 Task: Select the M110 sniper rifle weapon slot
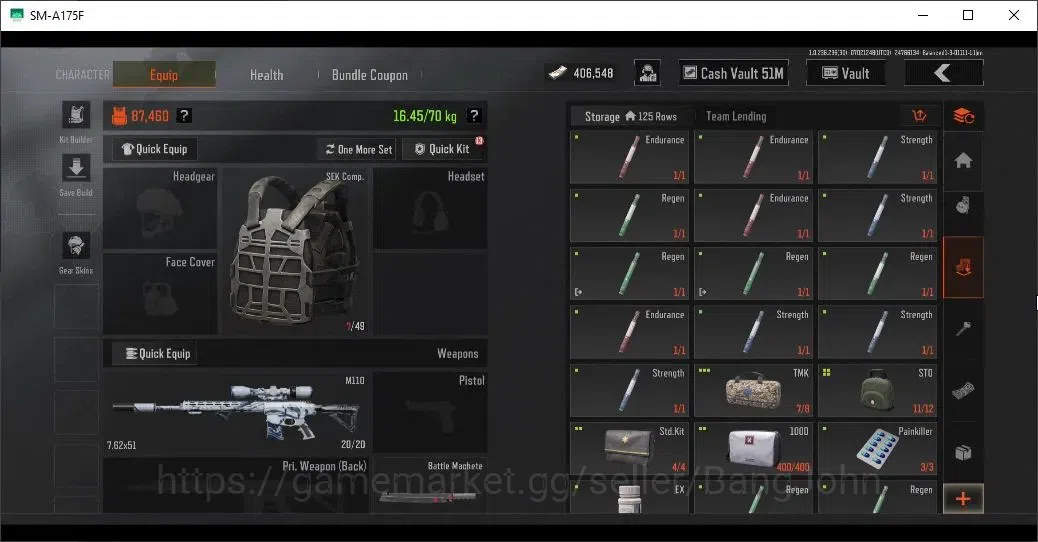click(x=236, y=412)
